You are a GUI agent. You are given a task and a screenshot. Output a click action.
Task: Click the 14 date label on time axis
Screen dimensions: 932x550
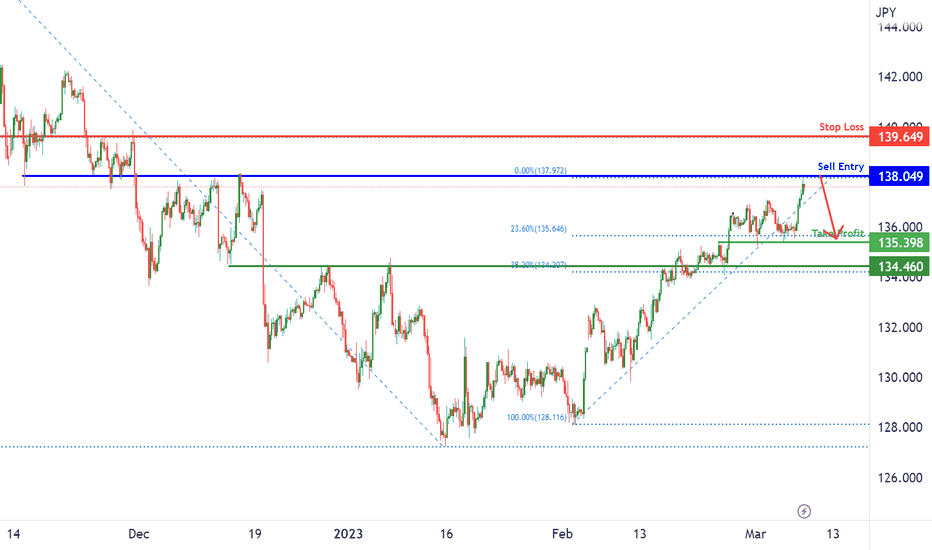click(14, 534)
